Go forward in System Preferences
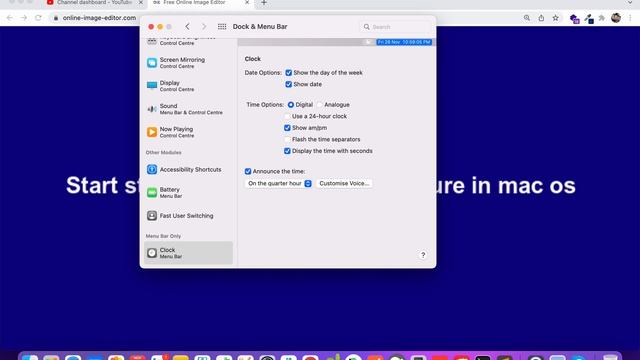This screenshot has height=360, width=640. tap(204, 27)
